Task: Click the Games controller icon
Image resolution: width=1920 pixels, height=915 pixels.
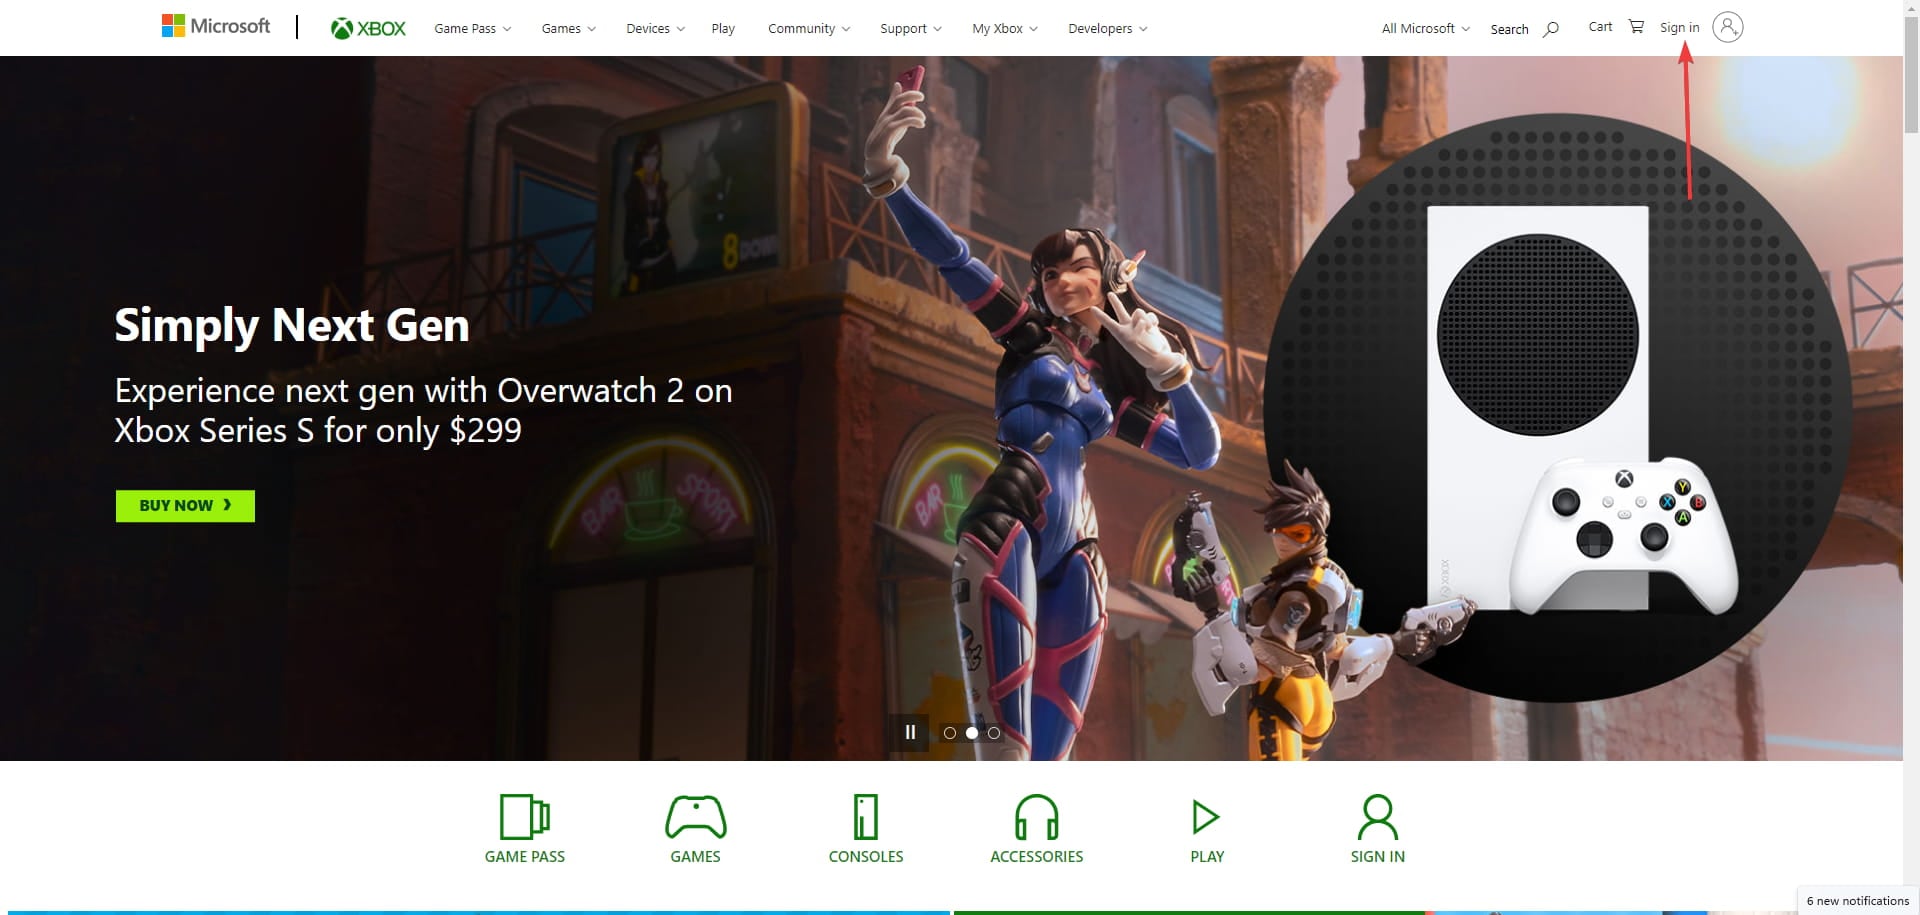Action: click(696, 816)
